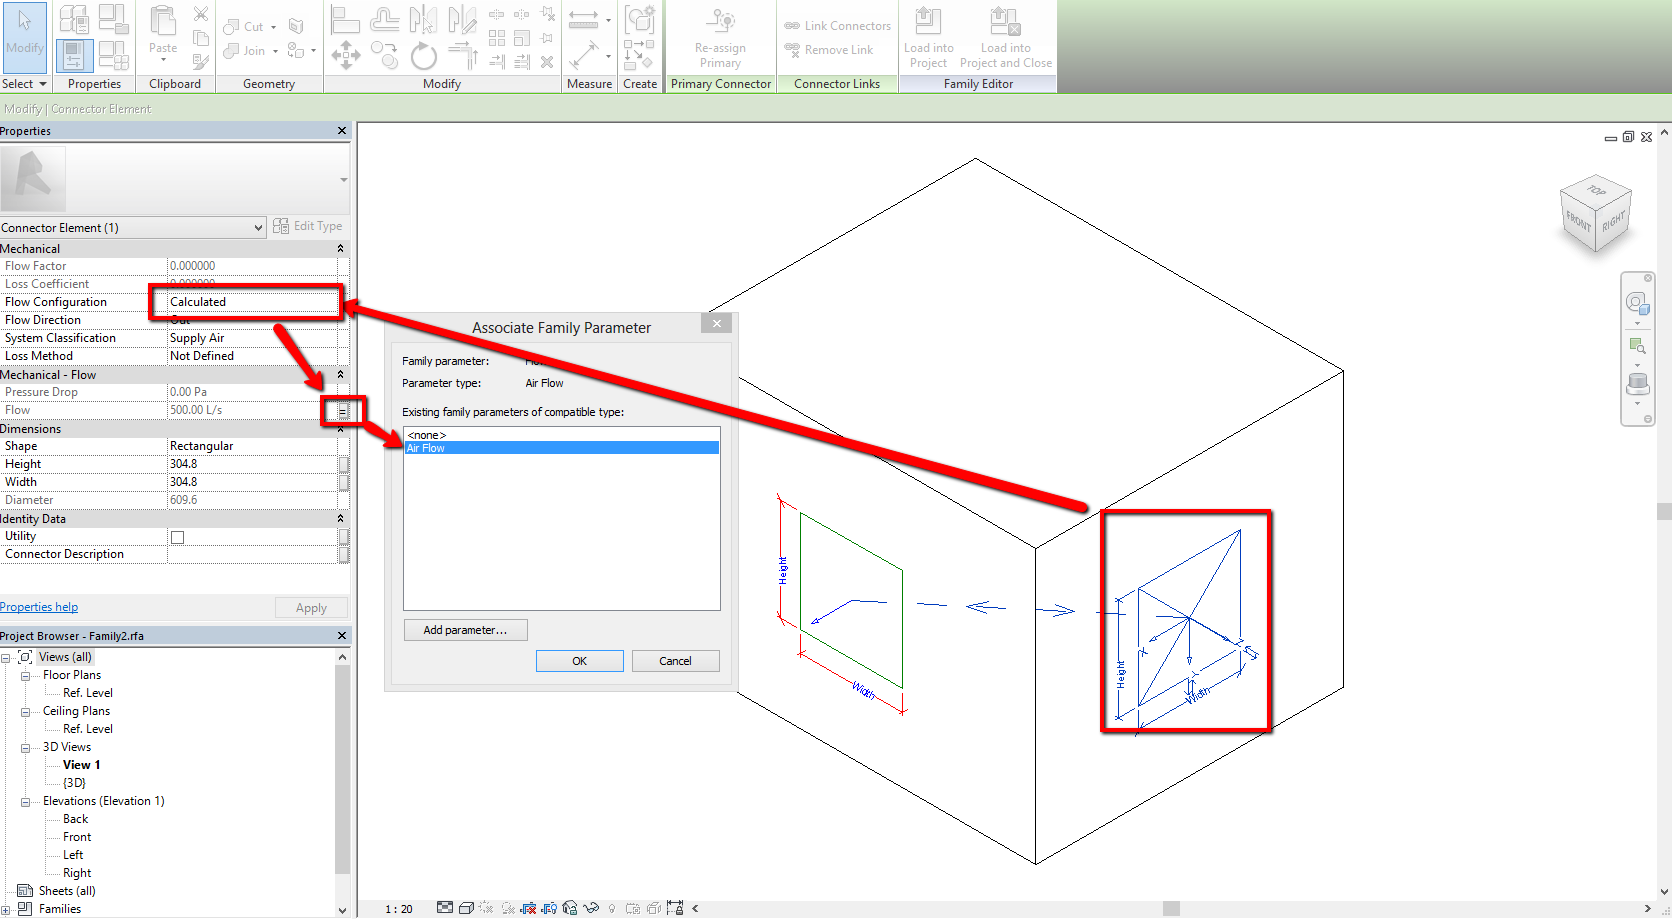Switch to the Primary Connector panel label
Screen dimensions: 1672x919
click(719, 83)
